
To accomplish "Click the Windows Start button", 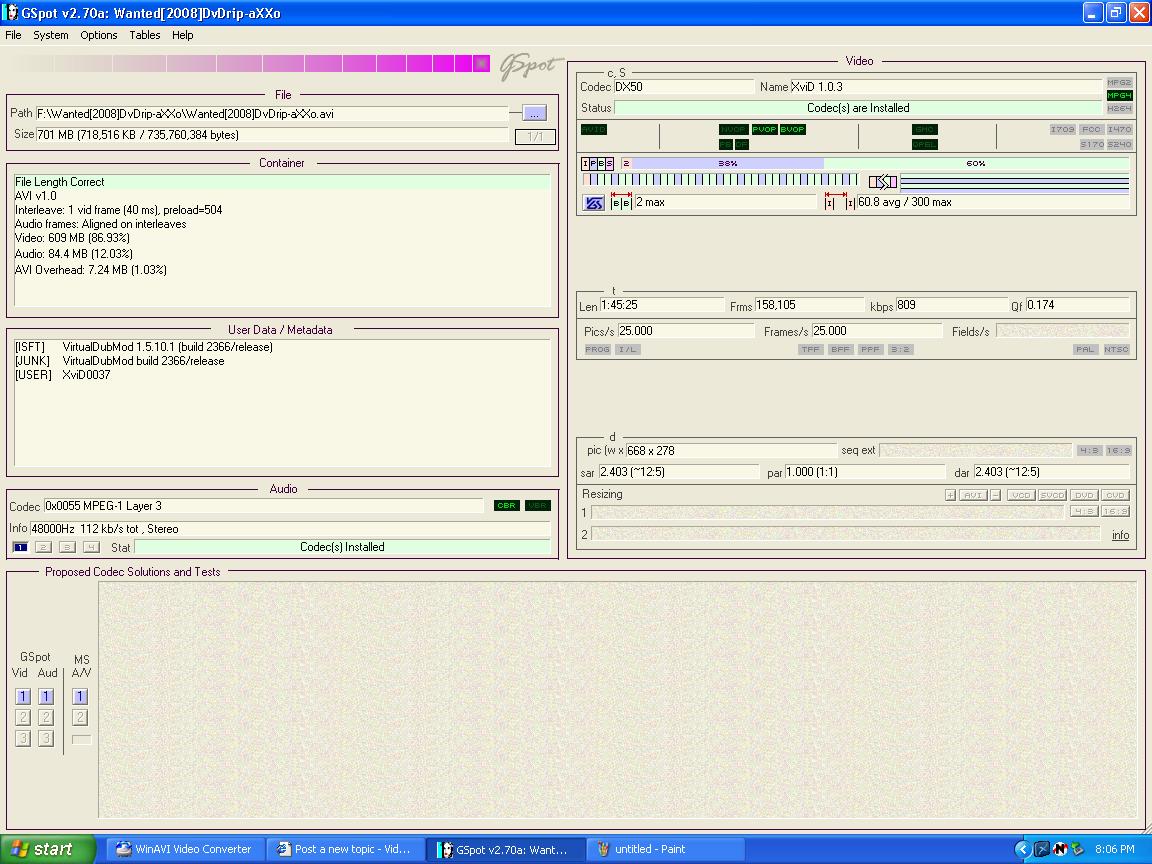I will pos(48,849).
